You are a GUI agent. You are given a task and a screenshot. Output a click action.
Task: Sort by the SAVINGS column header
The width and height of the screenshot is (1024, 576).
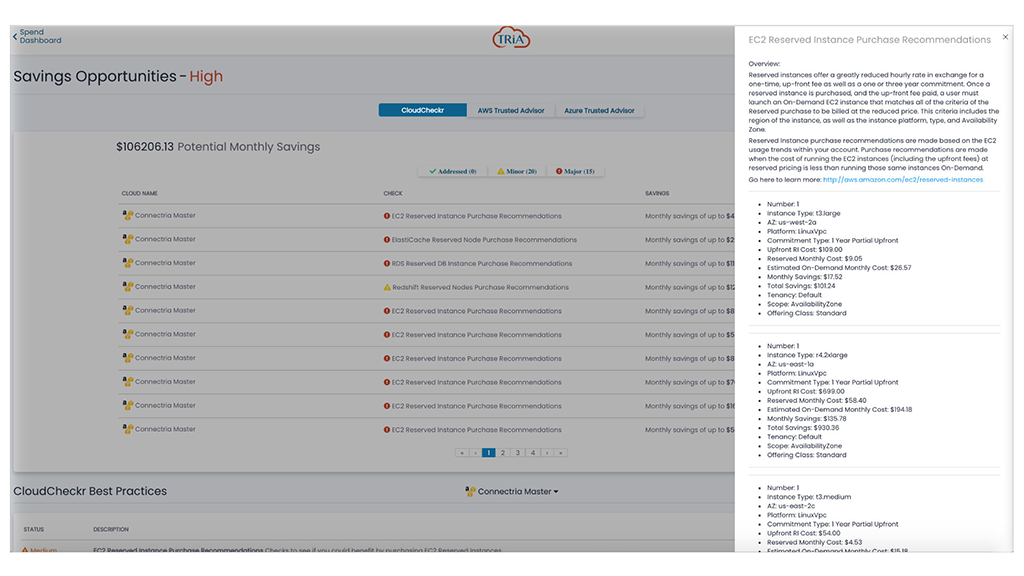tap(657, 193)
